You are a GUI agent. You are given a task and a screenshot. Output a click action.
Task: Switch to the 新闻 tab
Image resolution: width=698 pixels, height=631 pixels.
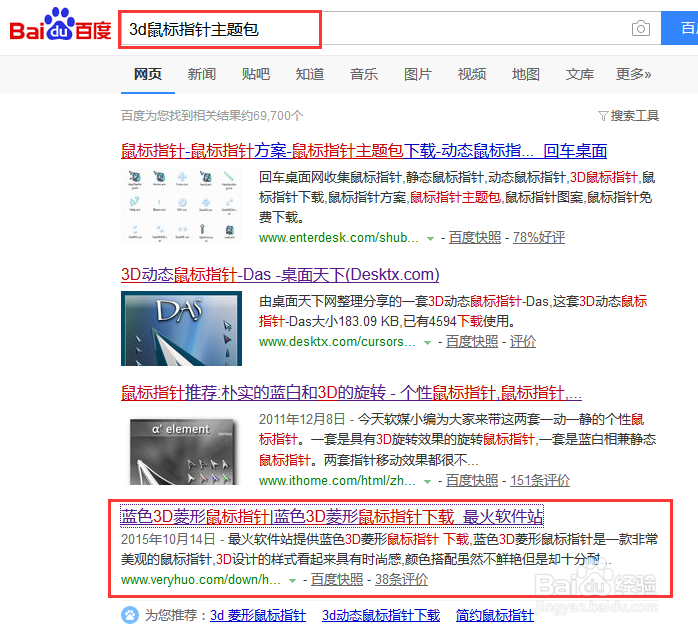[202, 74]
